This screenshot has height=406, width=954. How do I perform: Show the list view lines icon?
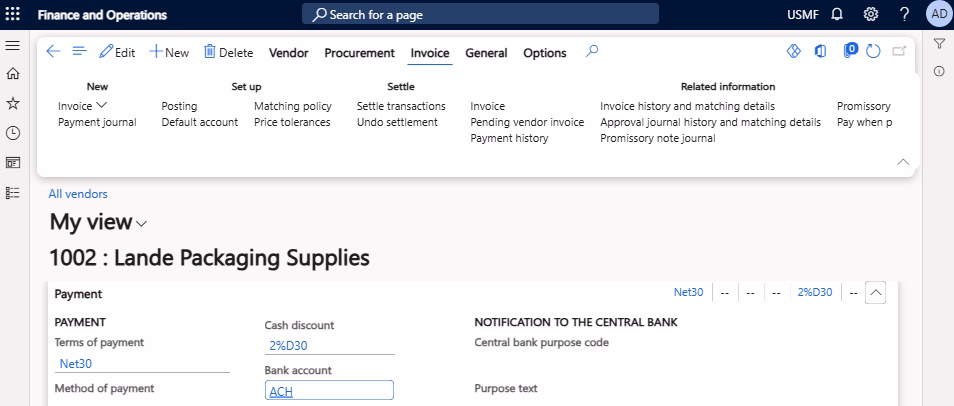pyautogui.click(x=80, y=52)
